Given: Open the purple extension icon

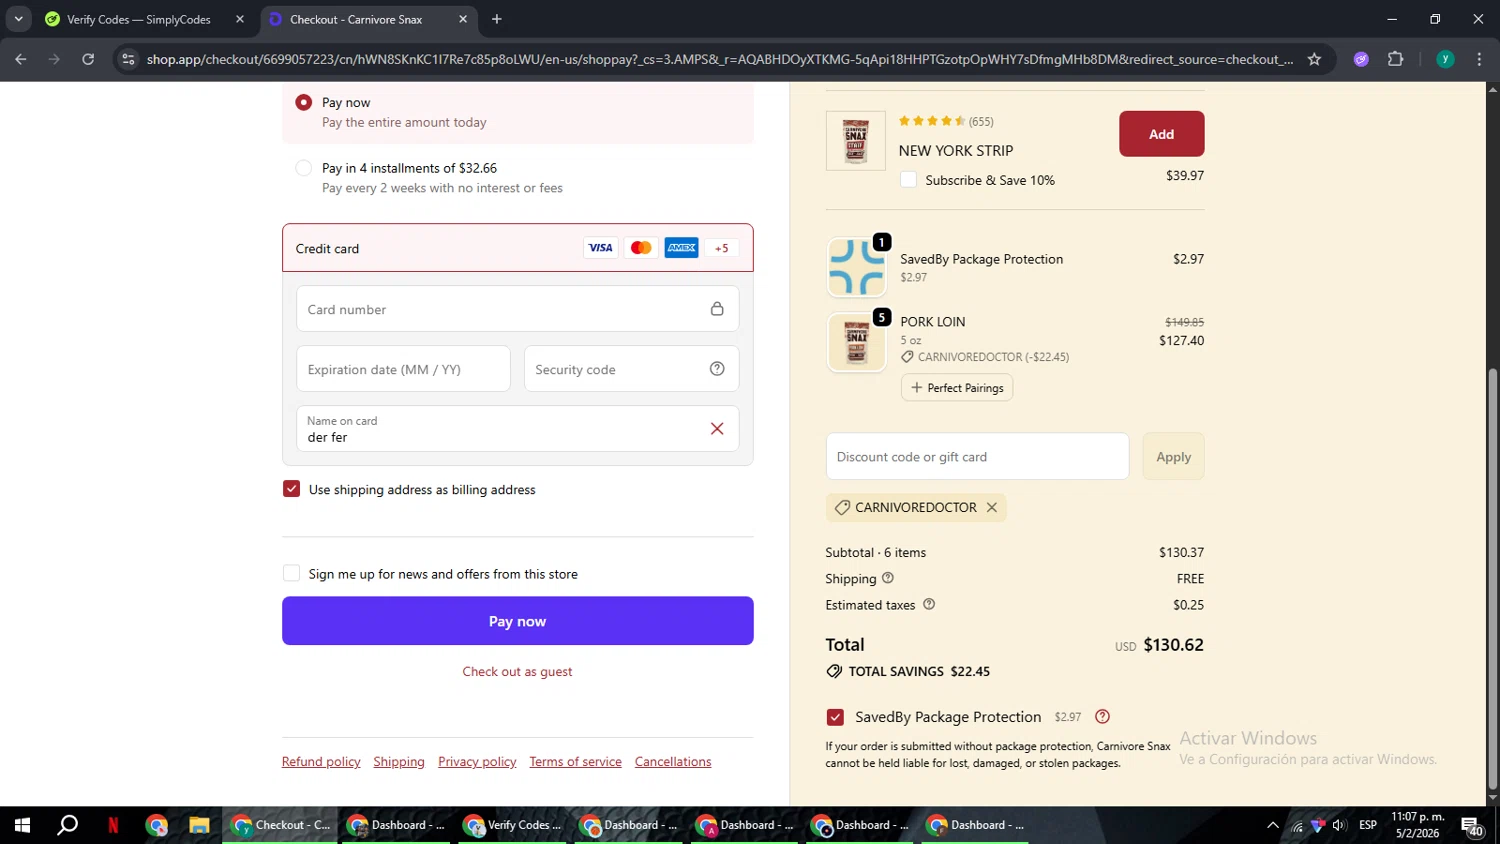Looking at the screenshot, I should [x=1361, y=59].
